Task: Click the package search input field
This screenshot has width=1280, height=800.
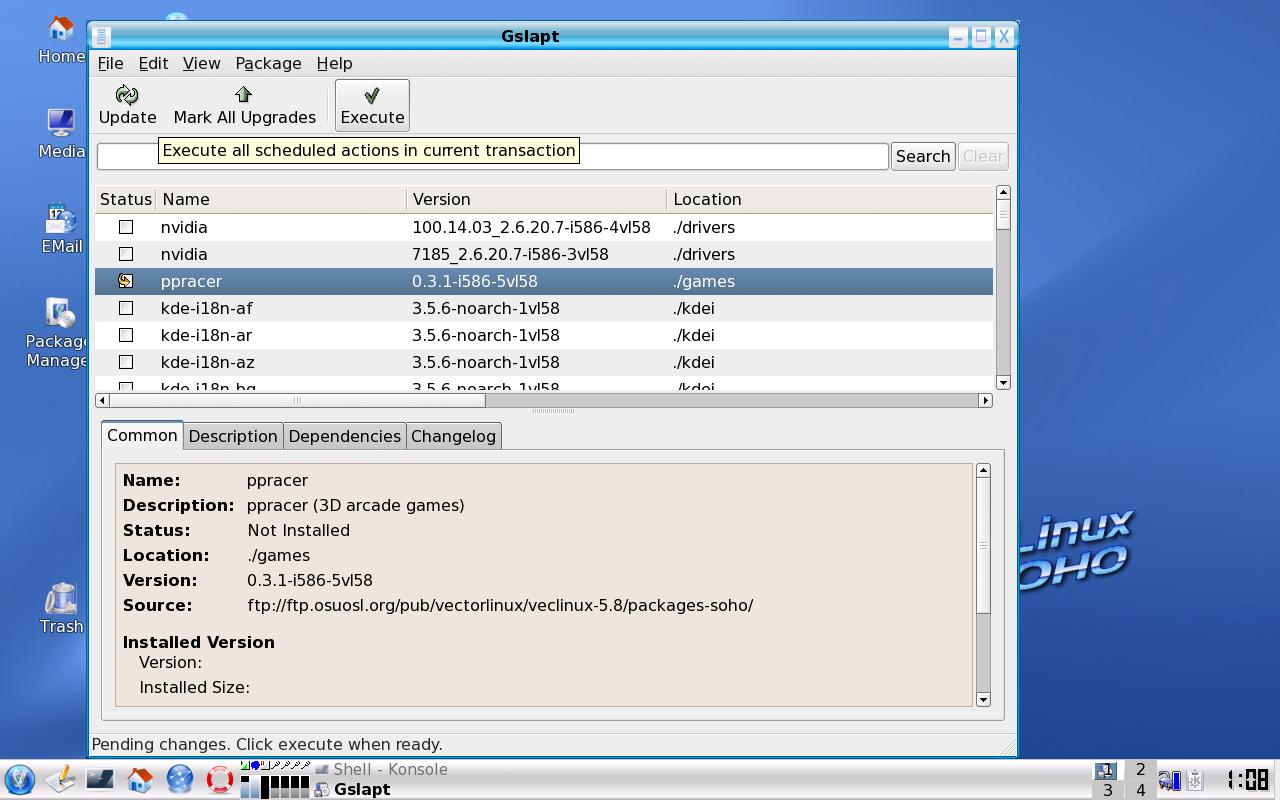Action: click(x=492, y=157)
